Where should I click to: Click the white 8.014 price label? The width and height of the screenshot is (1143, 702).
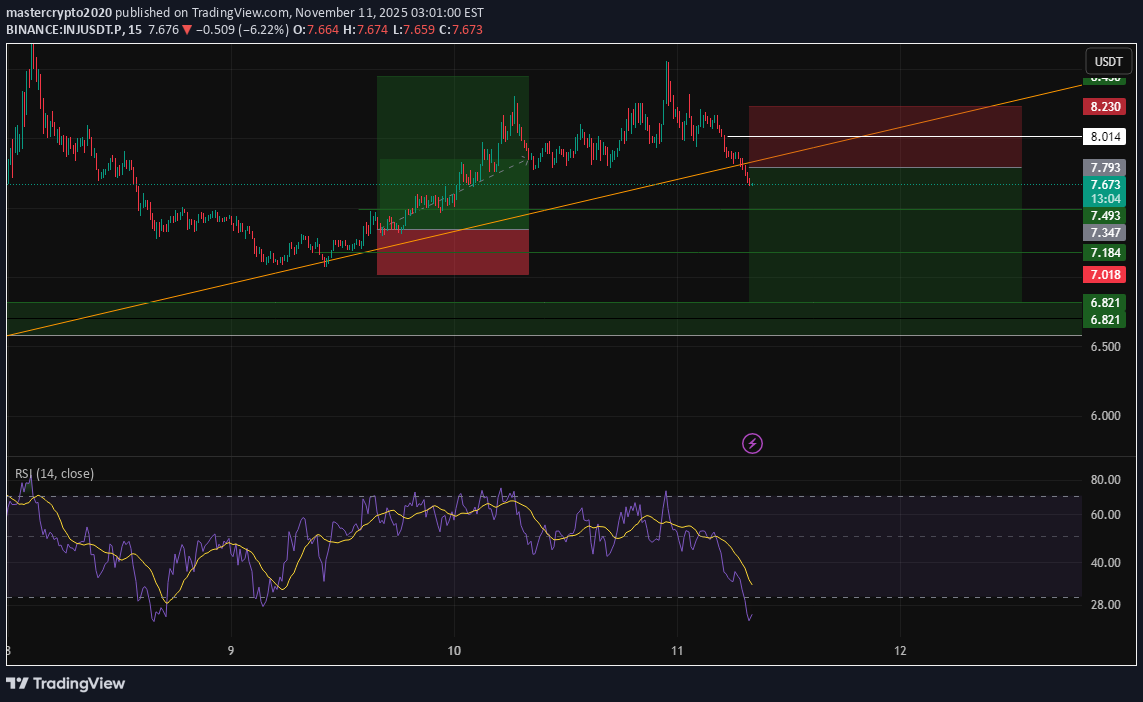[1105, 137]
